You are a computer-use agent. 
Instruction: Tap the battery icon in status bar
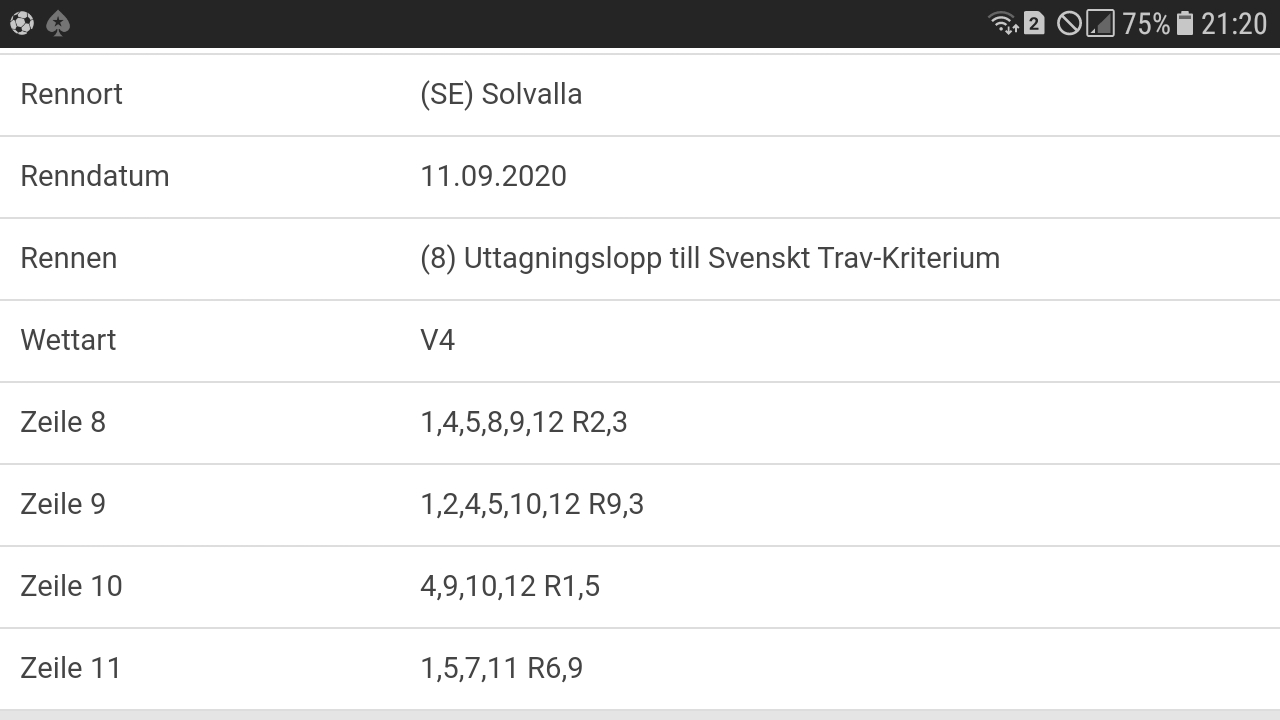click(1185, 23)
